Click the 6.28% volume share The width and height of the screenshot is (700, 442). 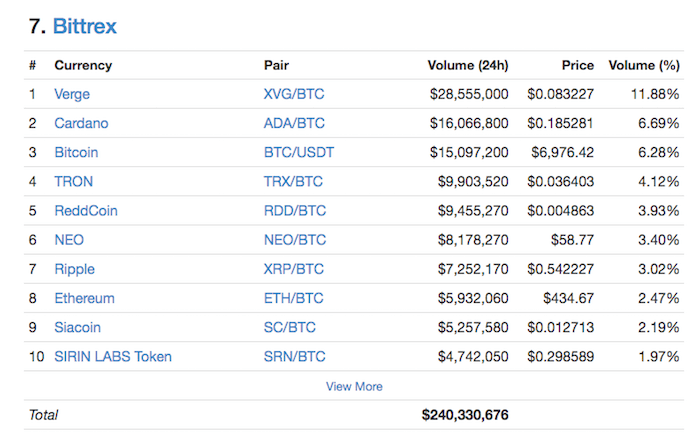click(x=658, y=152)
